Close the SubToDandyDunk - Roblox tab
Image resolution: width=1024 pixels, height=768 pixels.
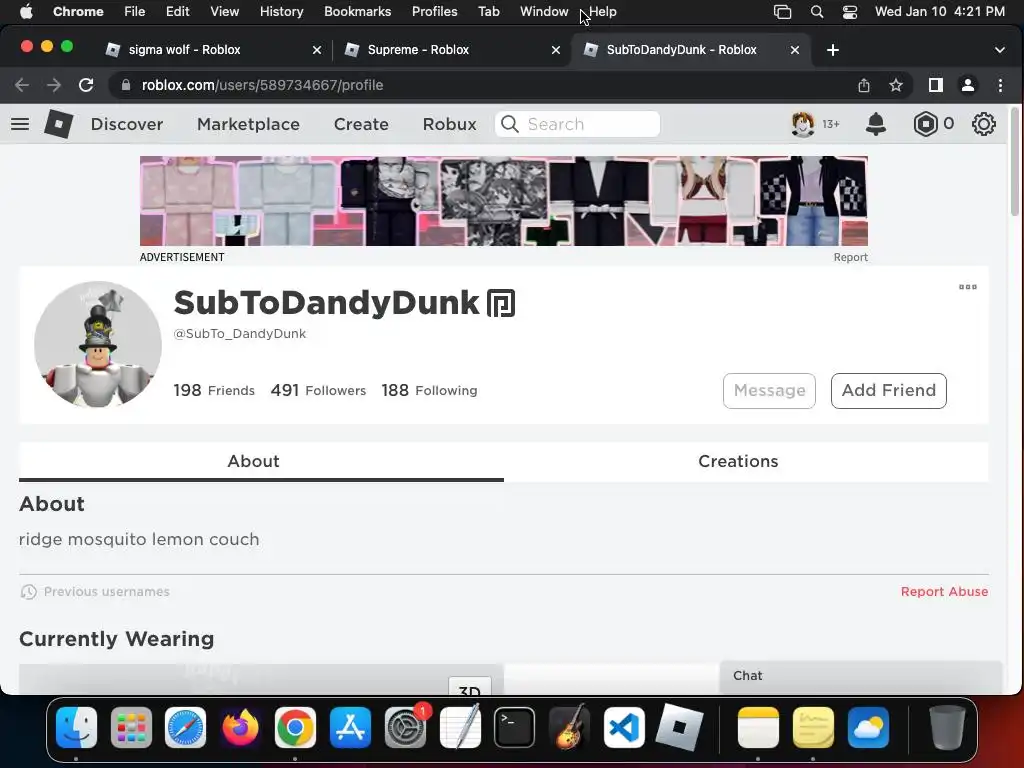click(x=795, y=50)
